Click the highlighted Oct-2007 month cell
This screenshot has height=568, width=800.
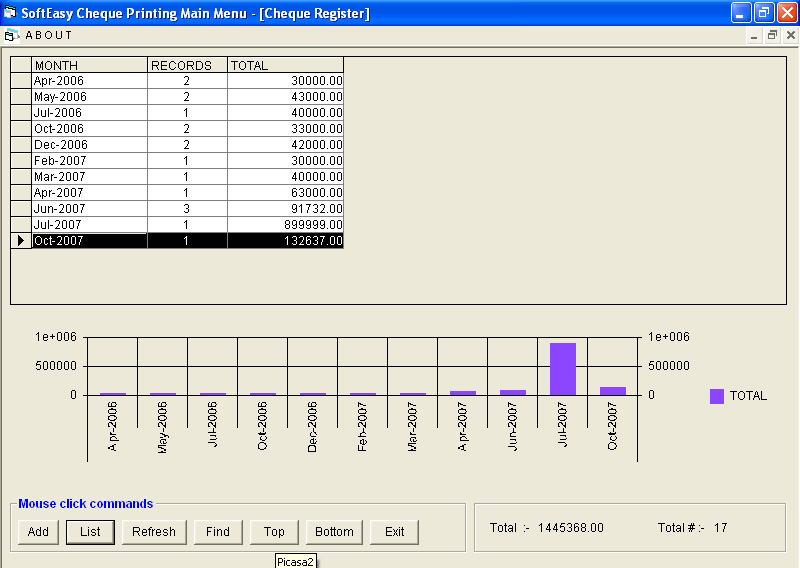point(89,240)
